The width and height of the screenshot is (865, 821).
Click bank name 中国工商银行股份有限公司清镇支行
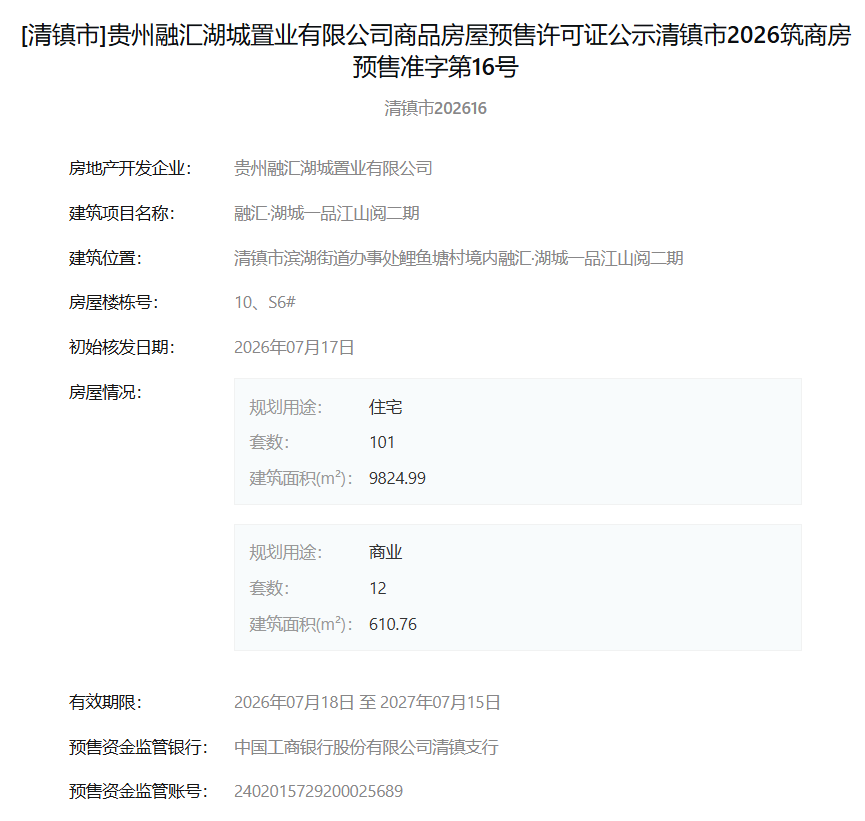coord(366,747)
